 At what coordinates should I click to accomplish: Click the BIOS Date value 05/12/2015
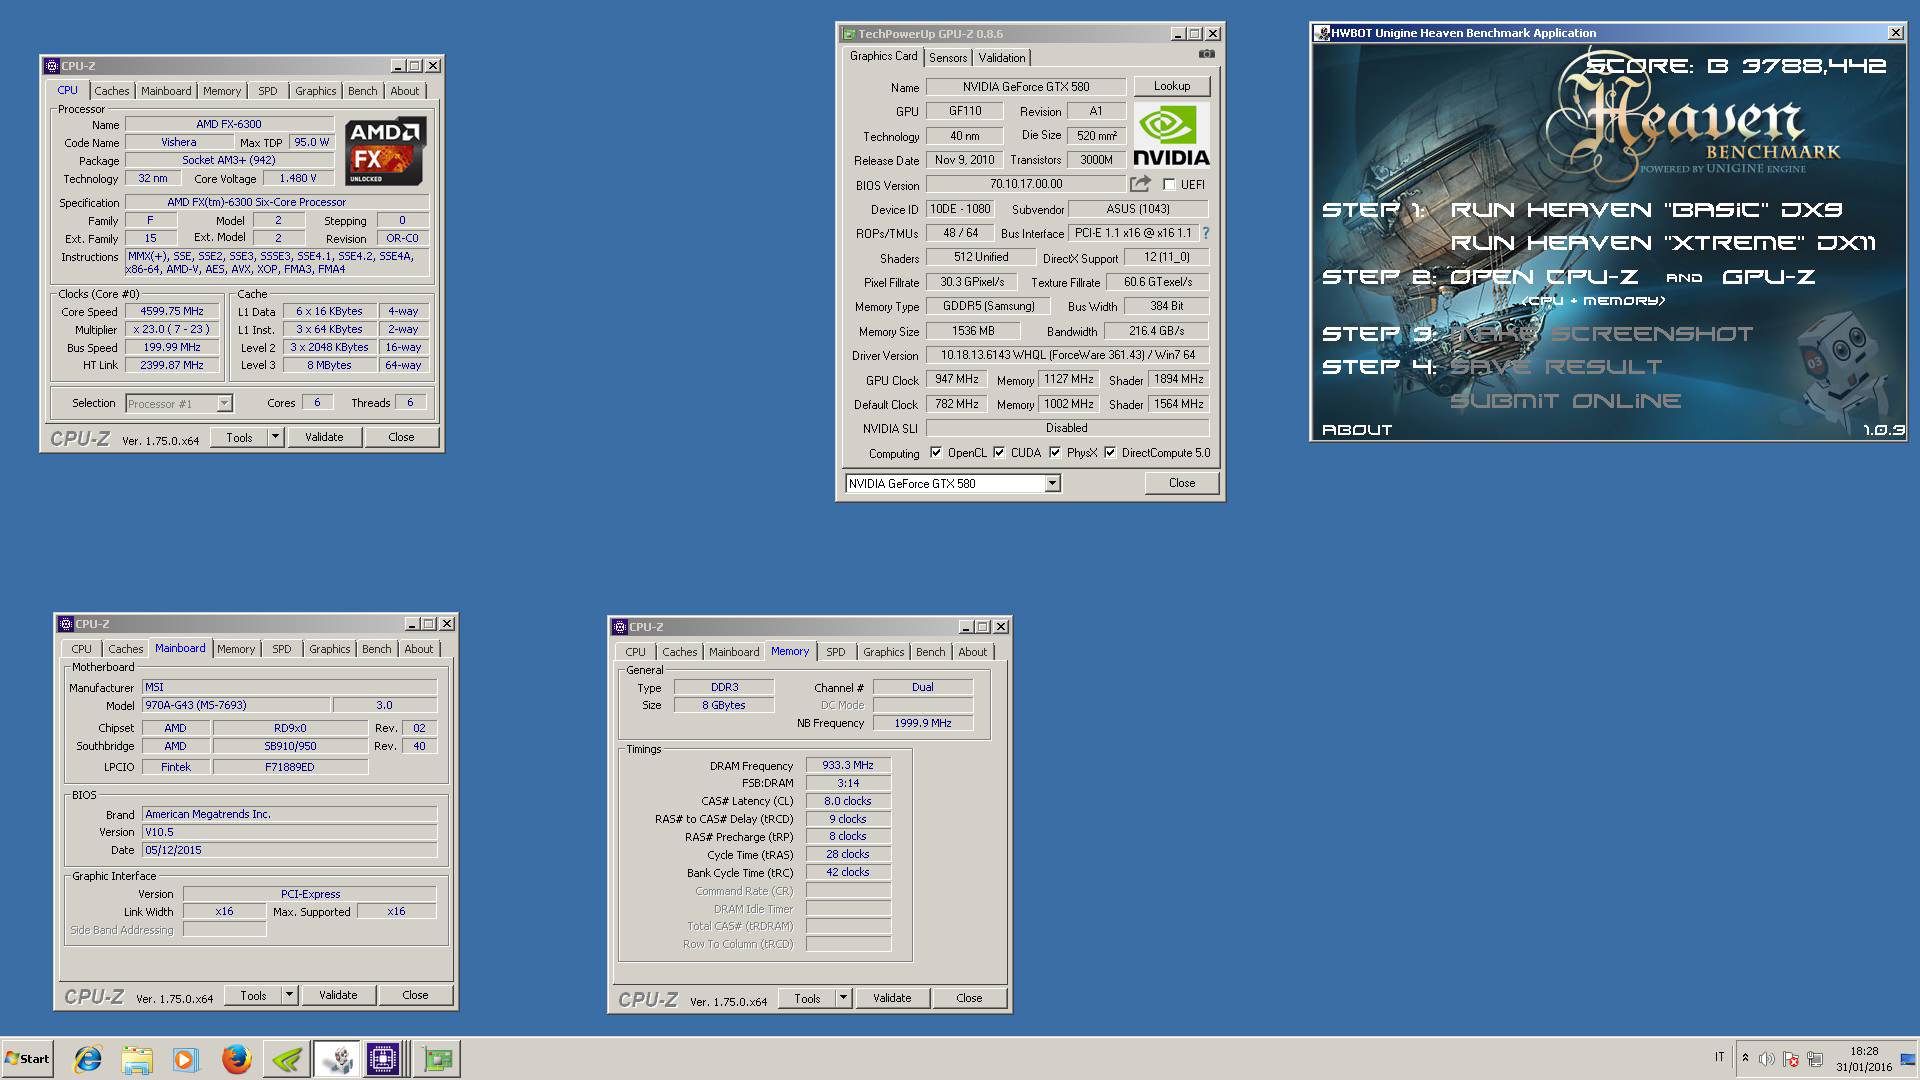click(290, 850)
